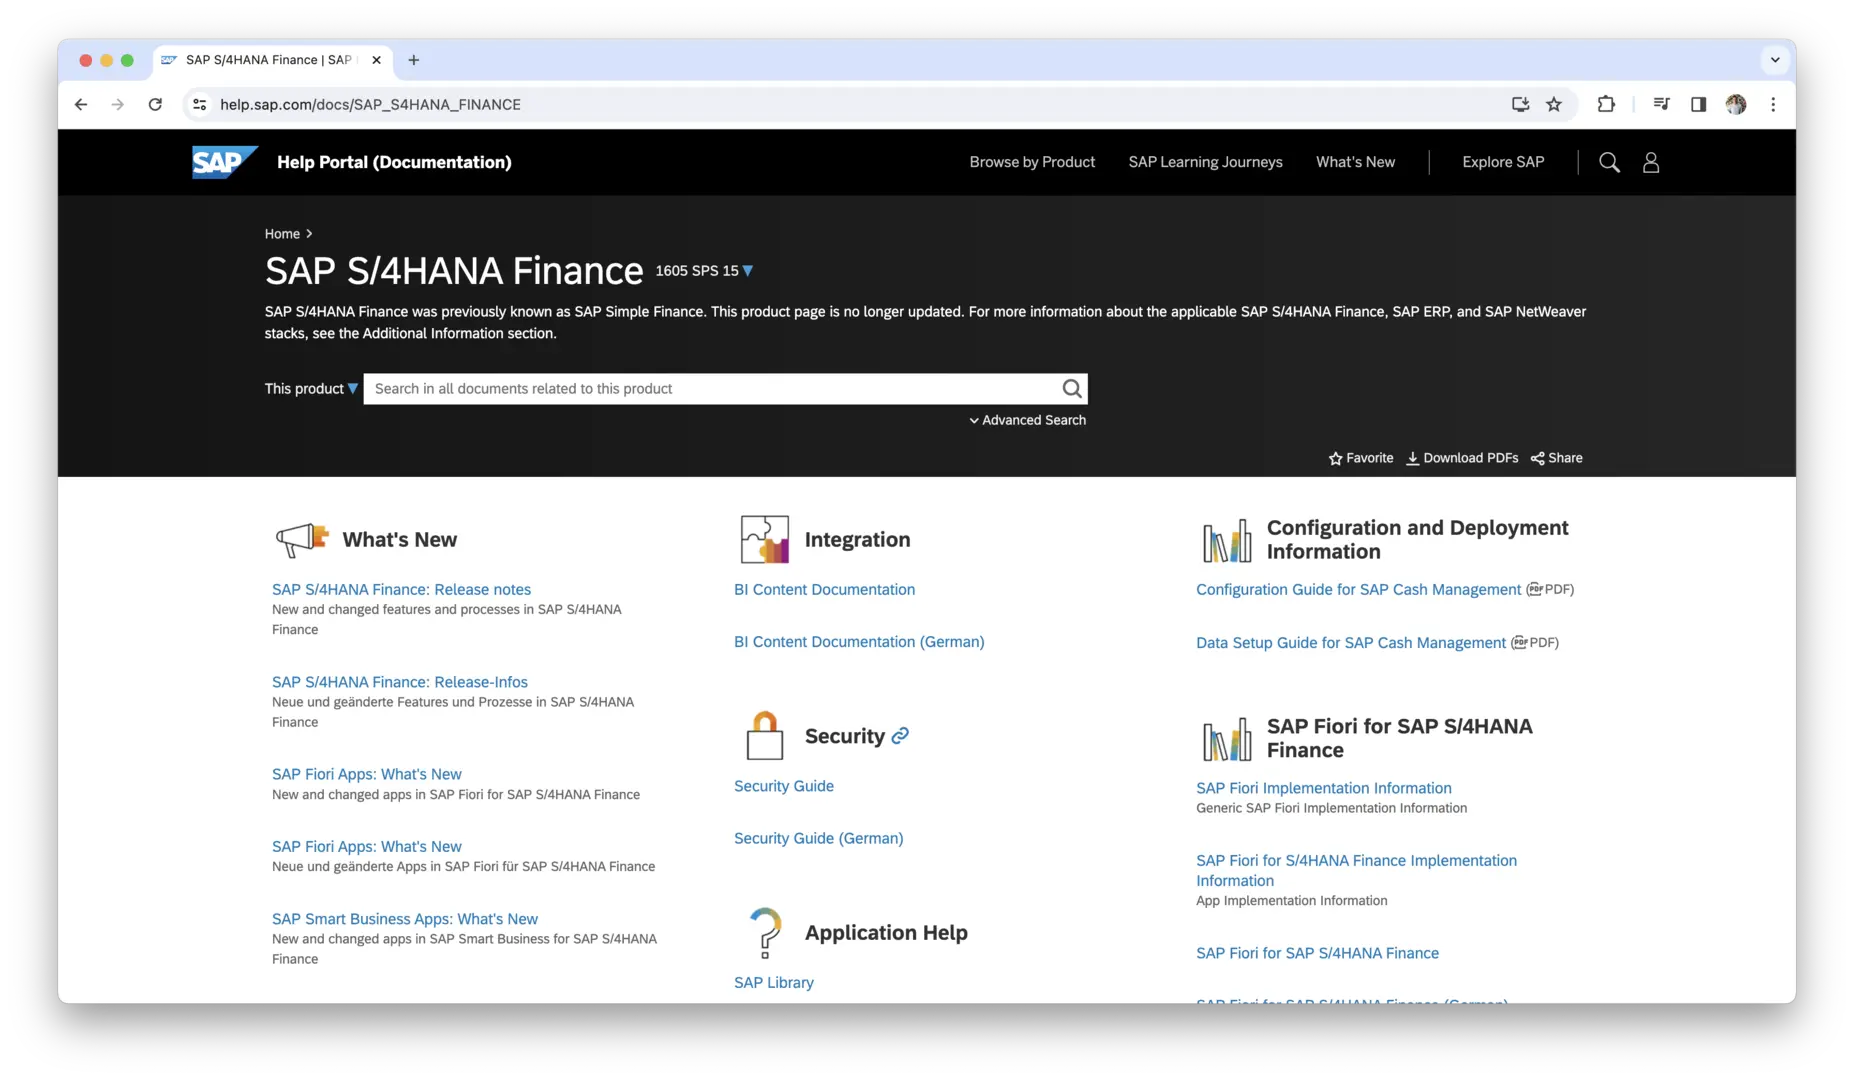Click the product search input field

pos(712,389)
